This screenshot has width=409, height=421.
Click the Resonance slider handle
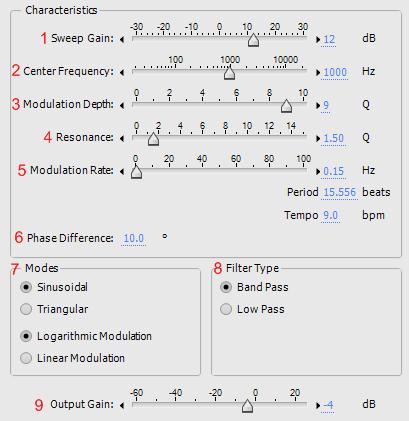[153, 139]
